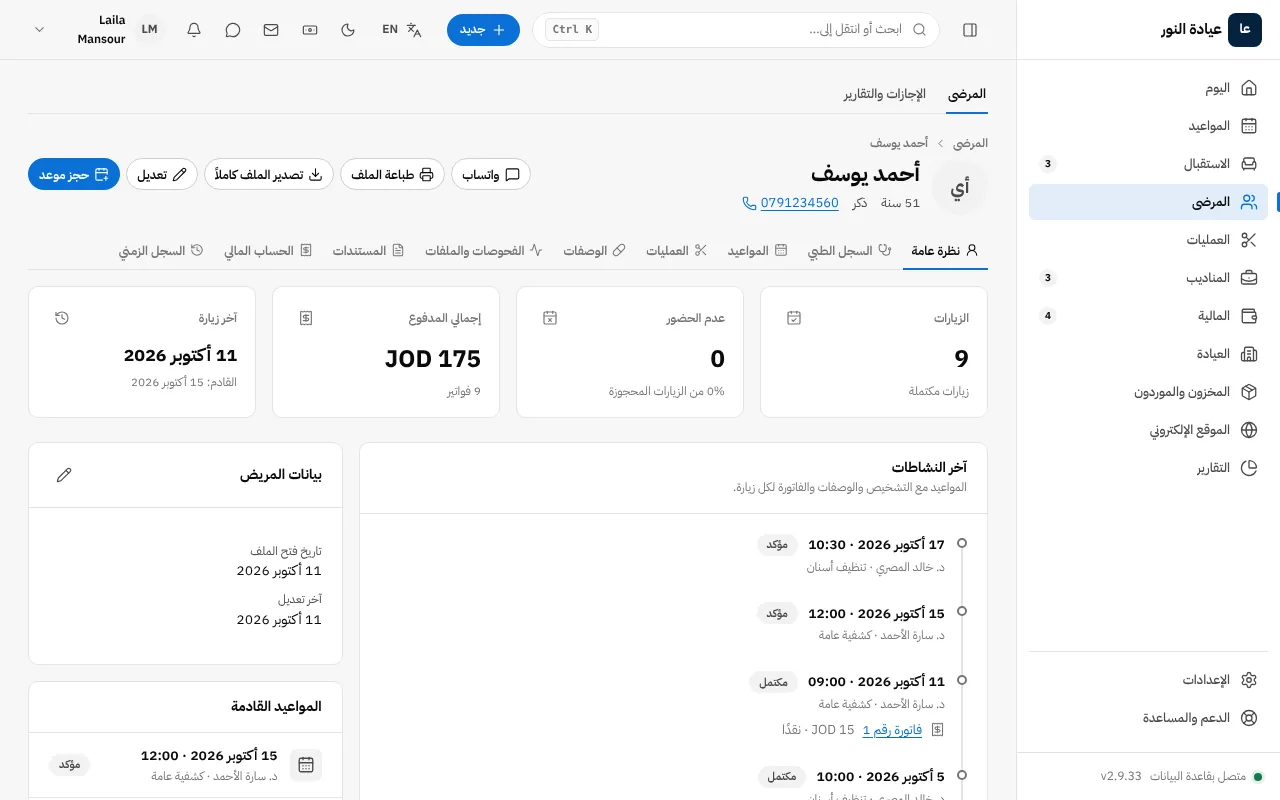
Task: Open الدعم والمساعدة help
Action: tap(1148, 718)
